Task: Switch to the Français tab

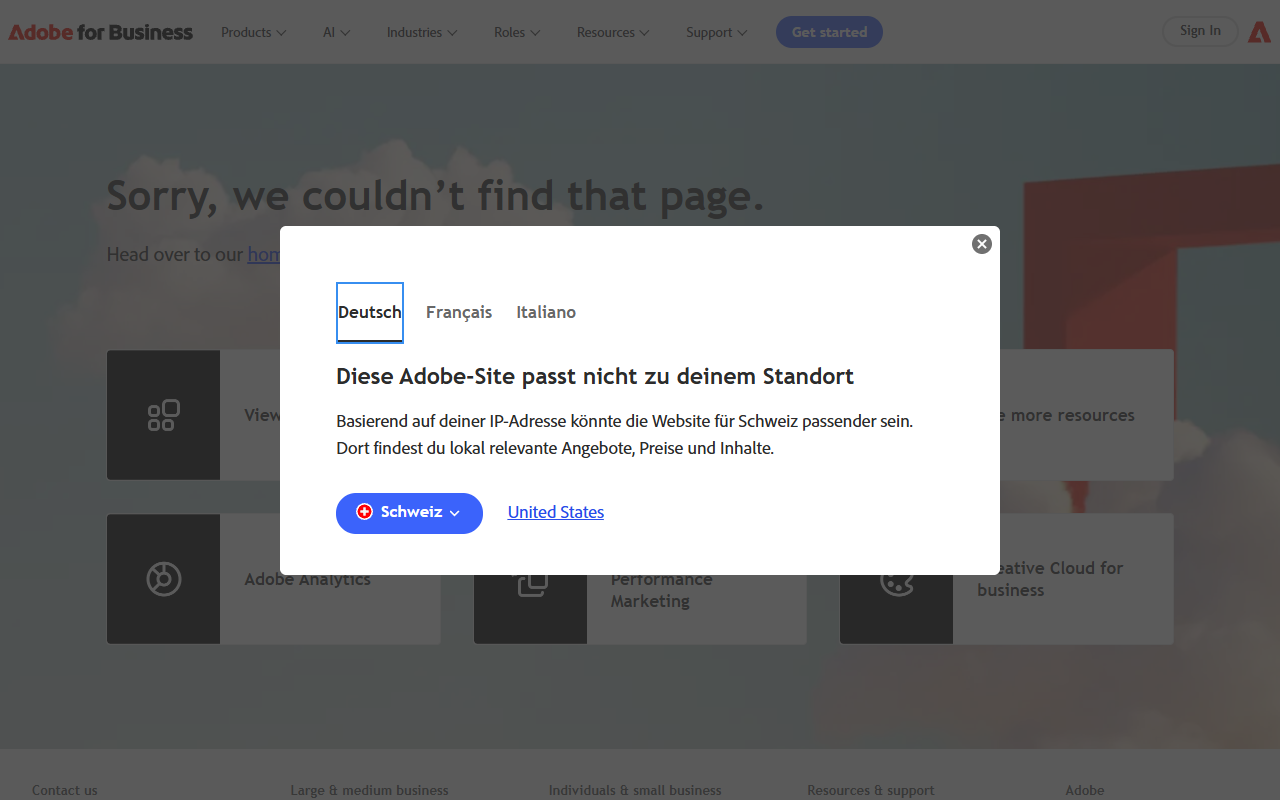Action: click(459, 312)
